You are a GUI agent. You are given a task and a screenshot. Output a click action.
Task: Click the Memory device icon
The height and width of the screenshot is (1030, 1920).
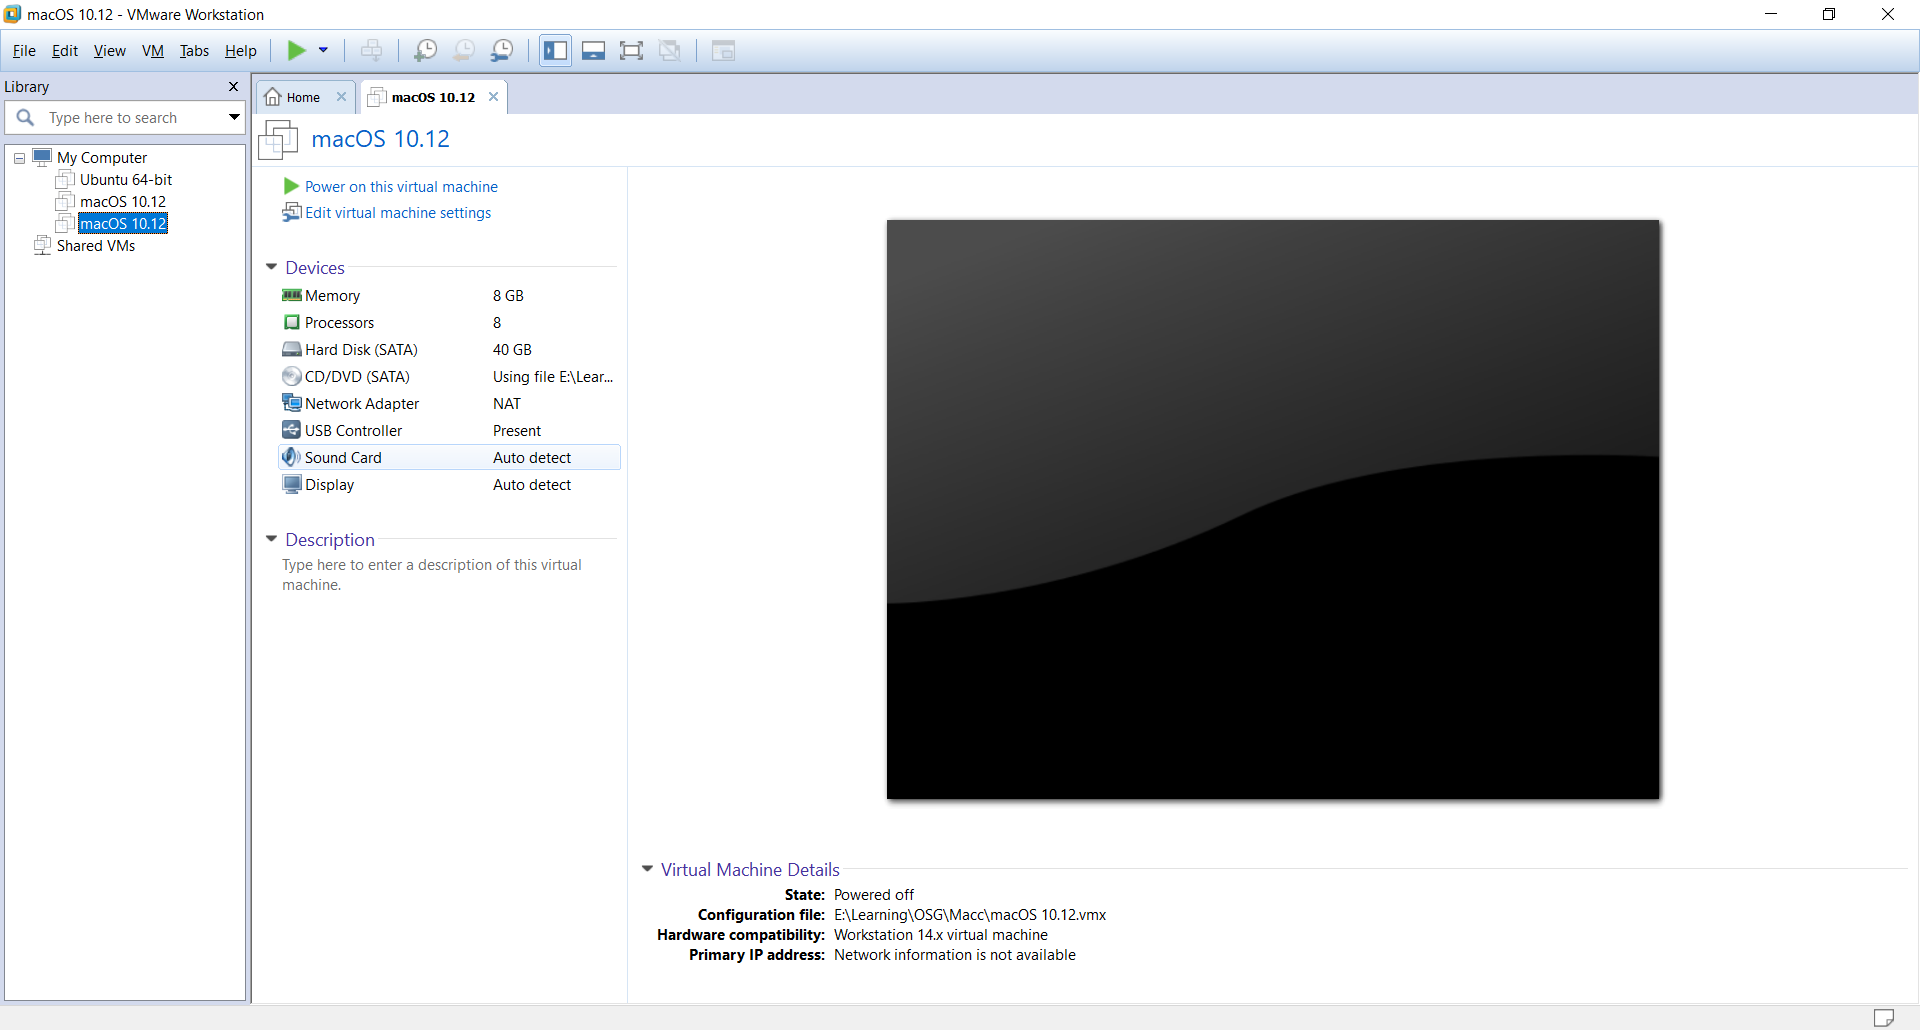[x=292, y=295]
